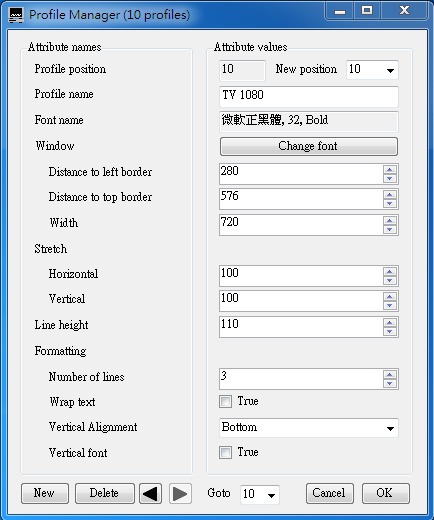Decrease the Horizontal stretch value
The image size is (434, 520).
390,280
